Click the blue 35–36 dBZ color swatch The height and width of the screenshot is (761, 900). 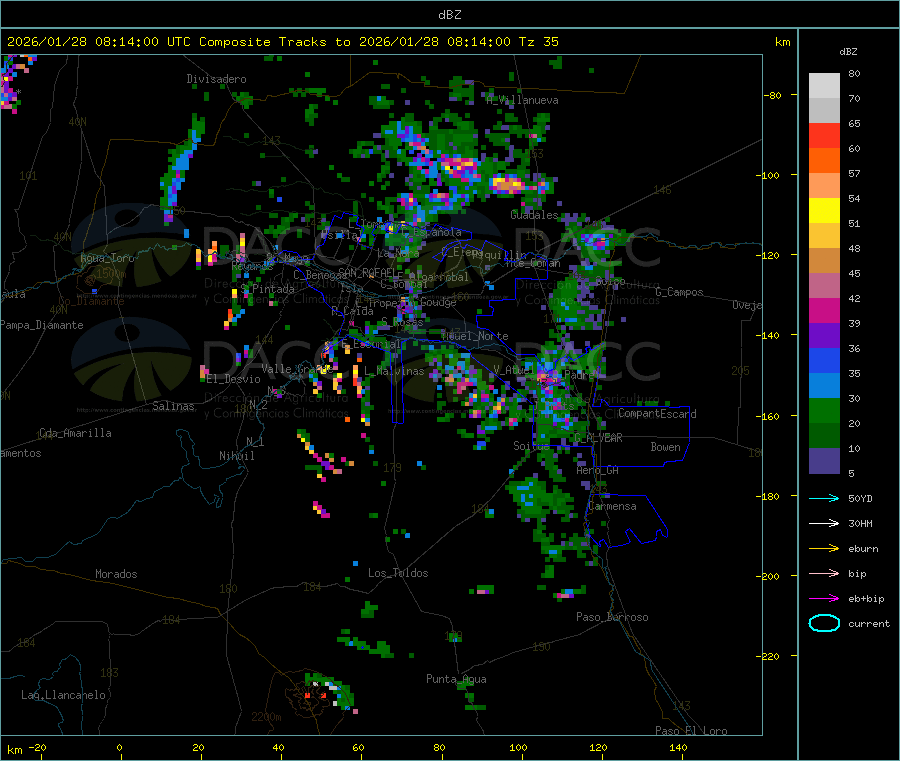coord(824,360)
